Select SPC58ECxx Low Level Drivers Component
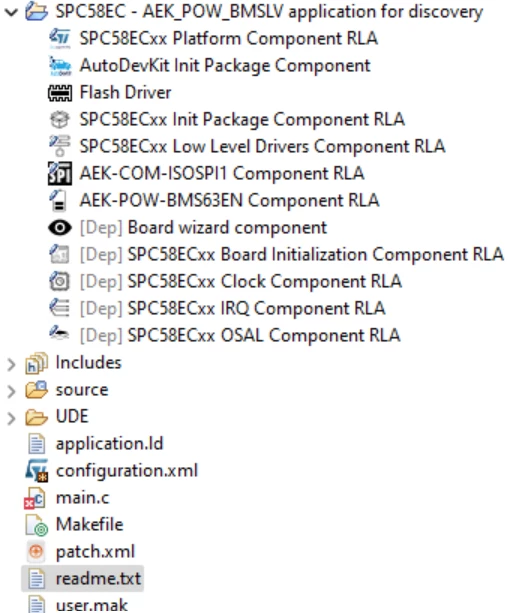Screen dimensions: 508x613 click(262, 146)
